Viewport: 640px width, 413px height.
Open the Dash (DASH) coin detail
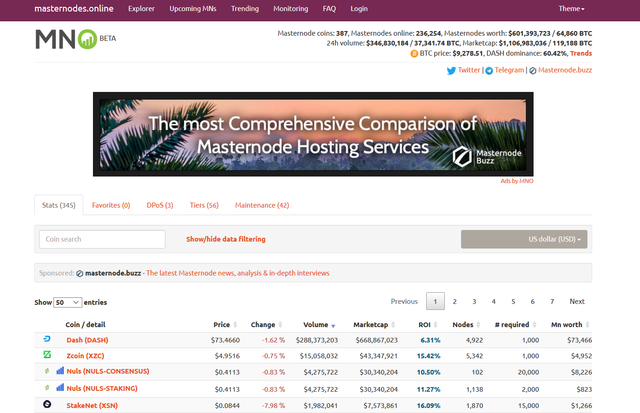(87, 340)
